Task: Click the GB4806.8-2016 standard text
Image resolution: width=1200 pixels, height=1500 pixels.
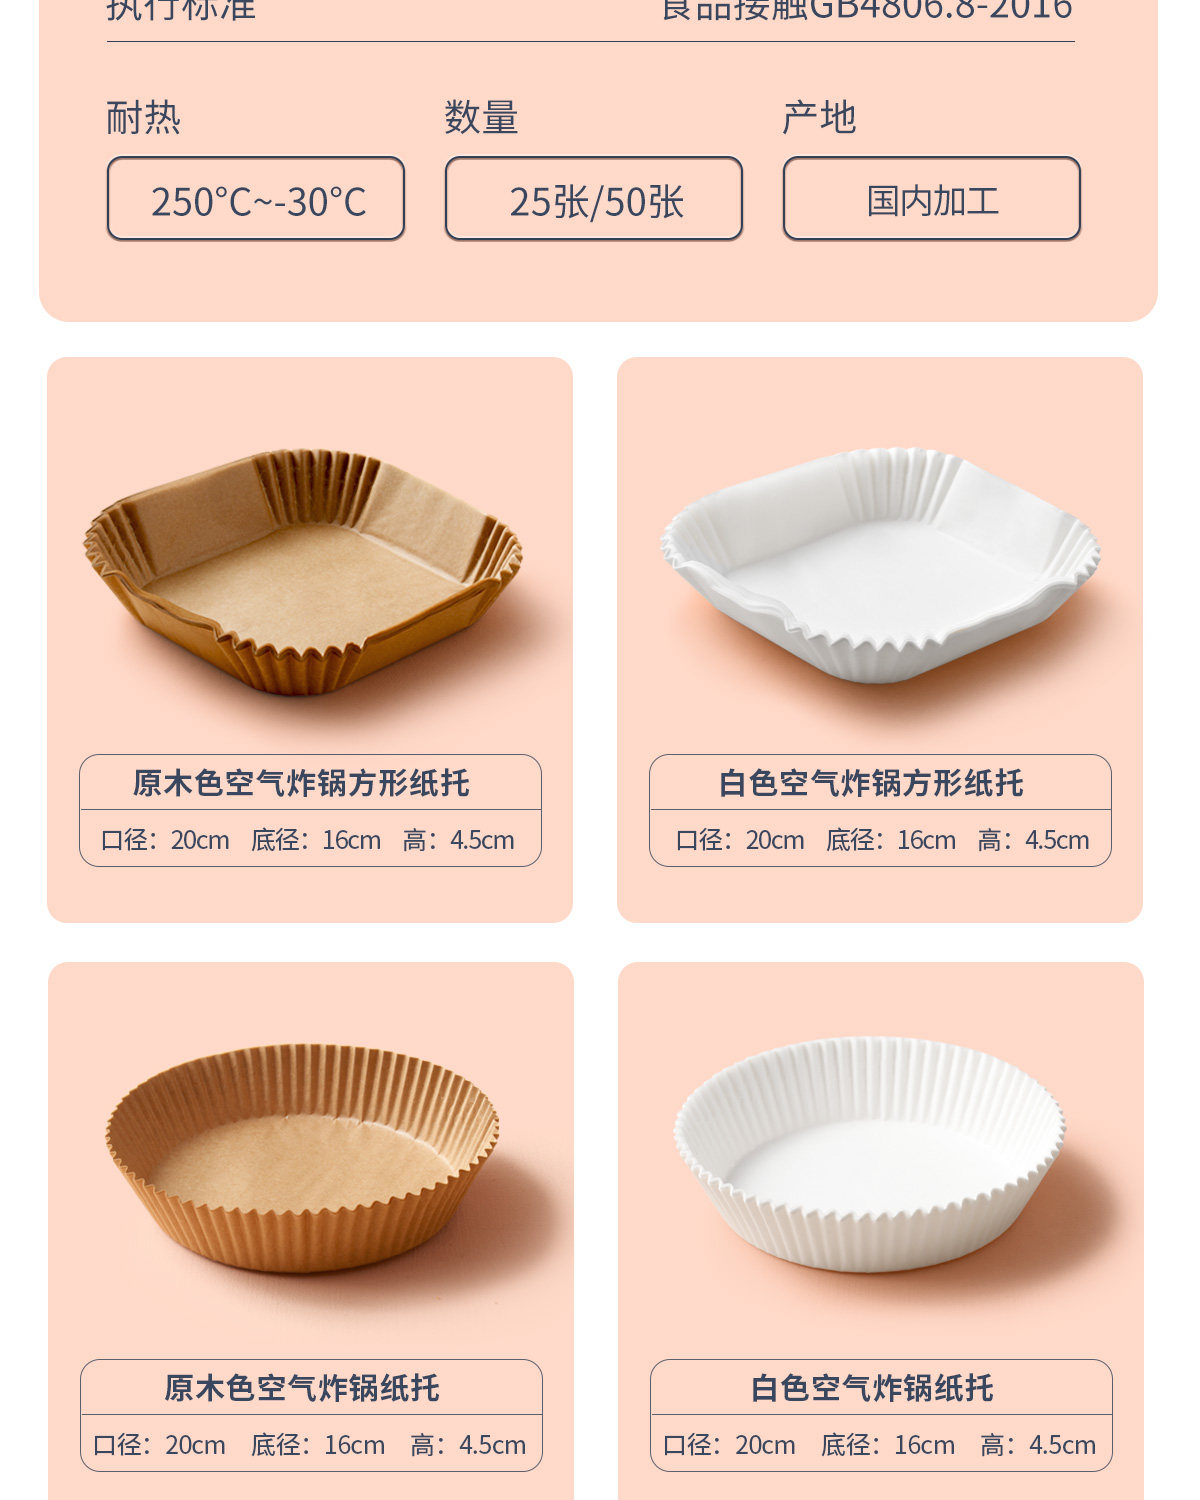Action: 940,9
